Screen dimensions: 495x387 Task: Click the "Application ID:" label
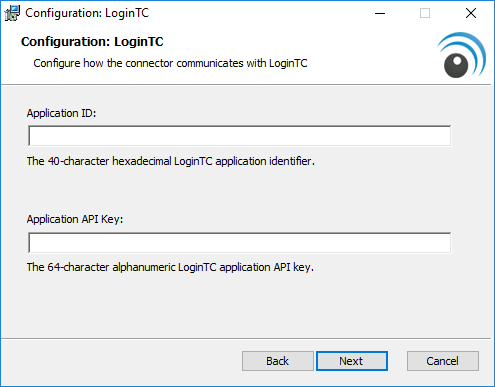61,113
